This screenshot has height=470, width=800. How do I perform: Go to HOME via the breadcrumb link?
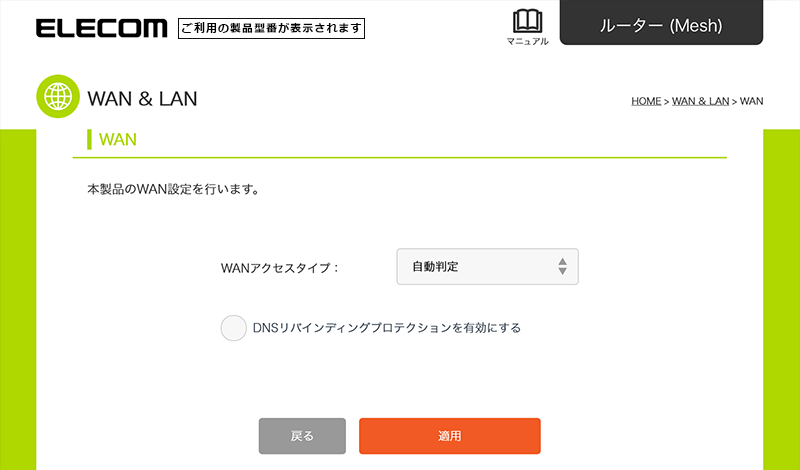coord(646,101)
